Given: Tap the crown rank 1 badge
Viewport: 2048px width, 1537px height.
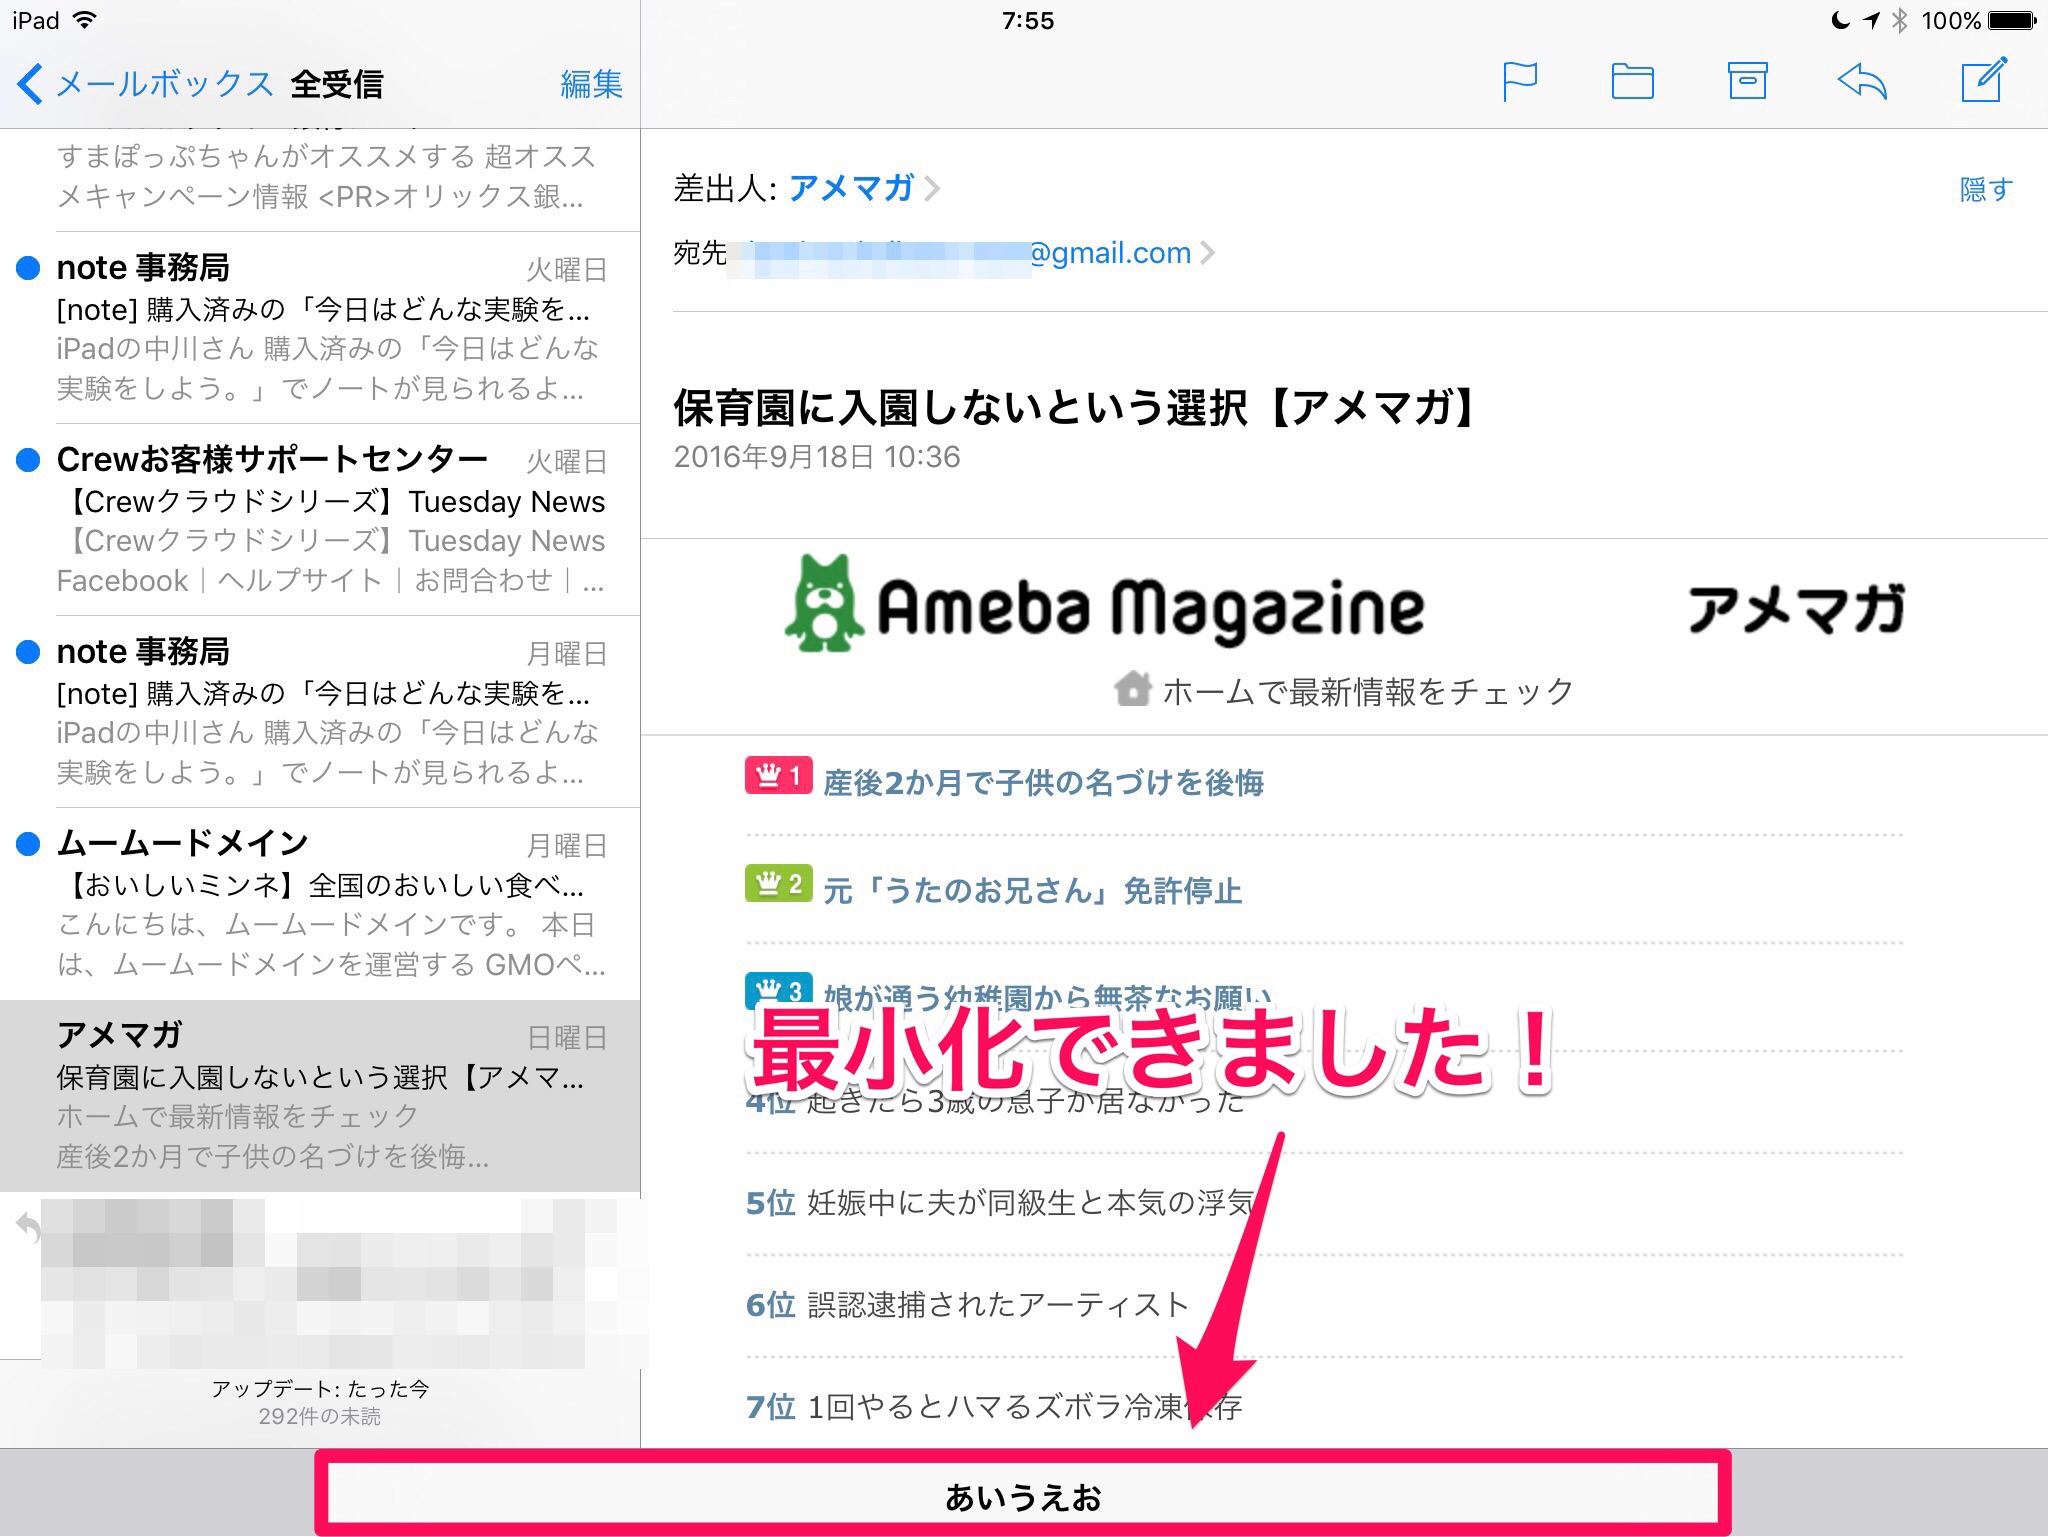Looking at the screenshot, I should tap(778, 776).
